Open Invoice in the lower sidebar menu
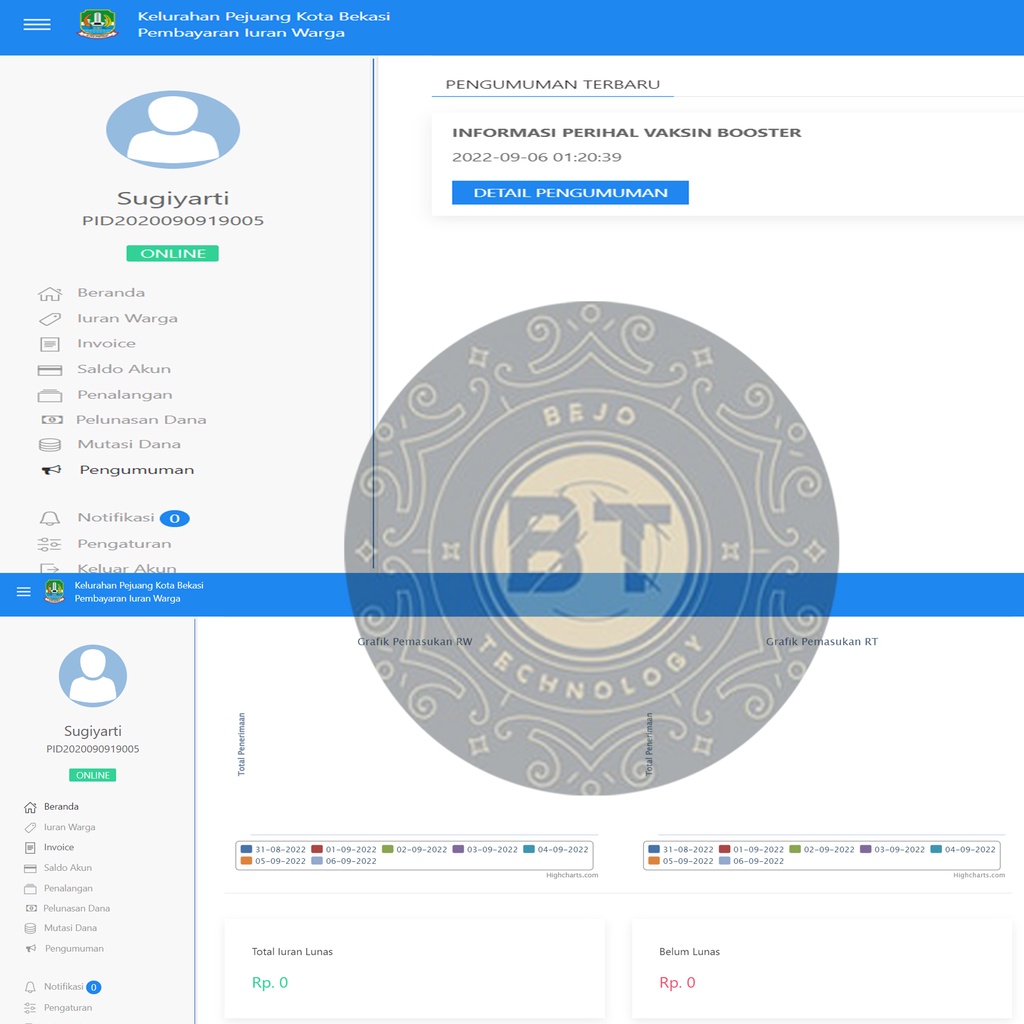This screenshot has width=1024, height=1024. (x=58, y=847)
